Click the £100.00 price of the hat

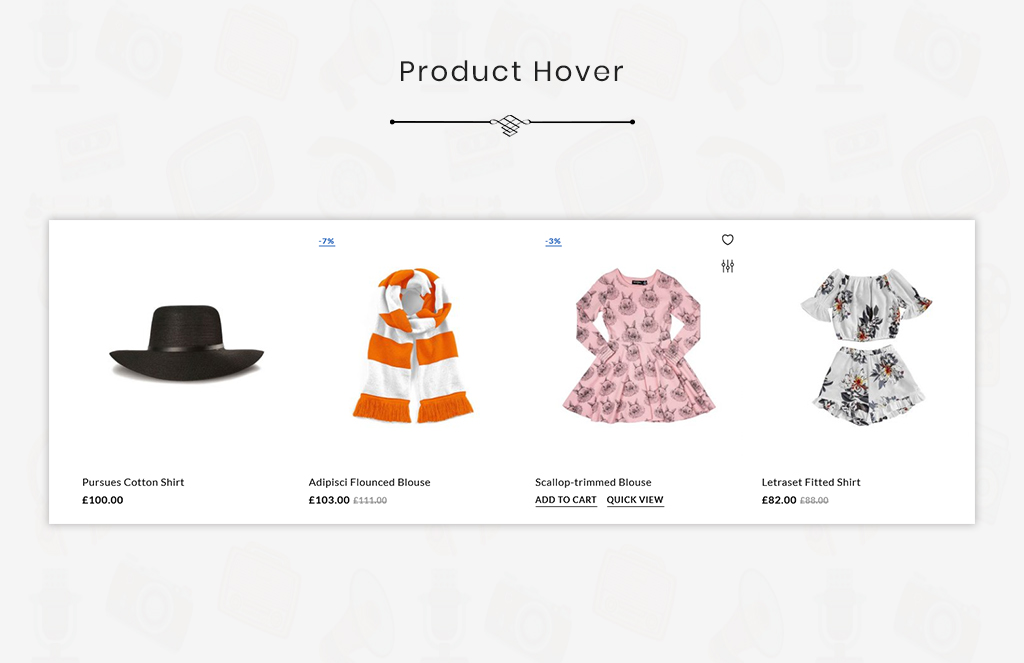point(103,500)
